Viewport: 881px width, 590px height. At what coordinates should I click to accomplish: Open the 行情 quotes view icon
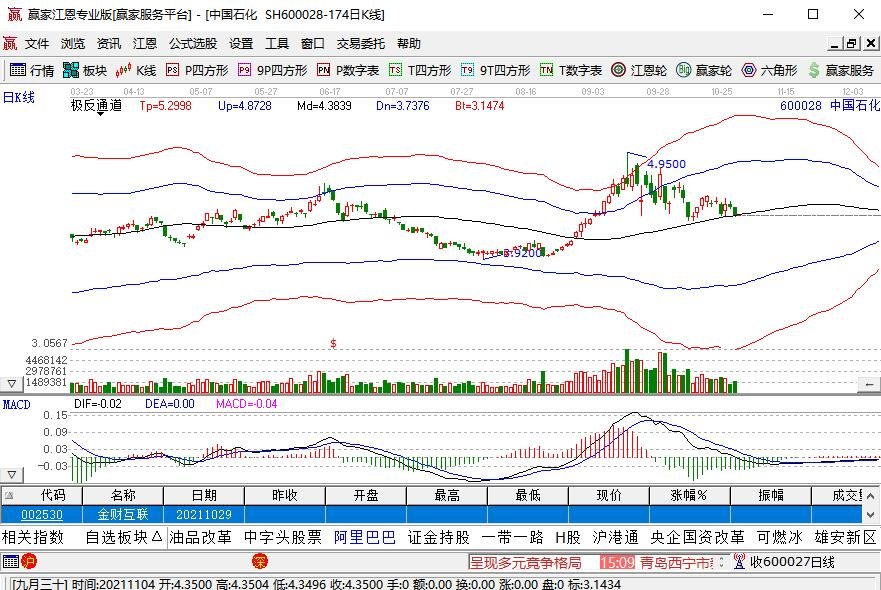(32, 70)
